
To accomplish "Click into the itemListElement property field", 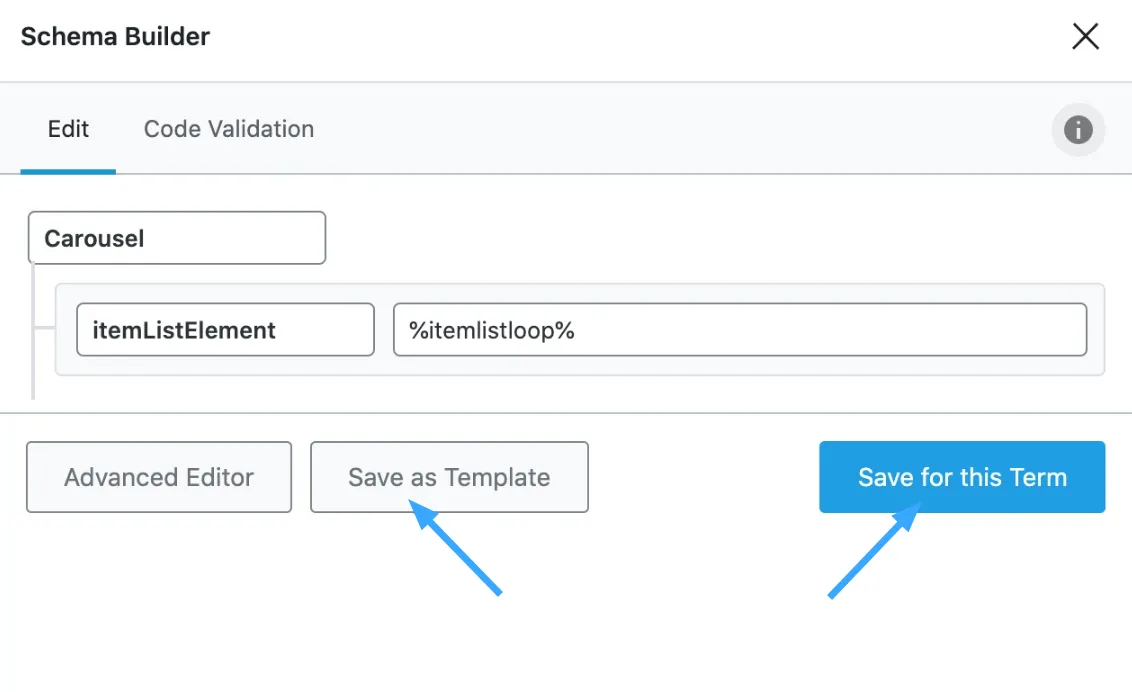I will point(225,330).
